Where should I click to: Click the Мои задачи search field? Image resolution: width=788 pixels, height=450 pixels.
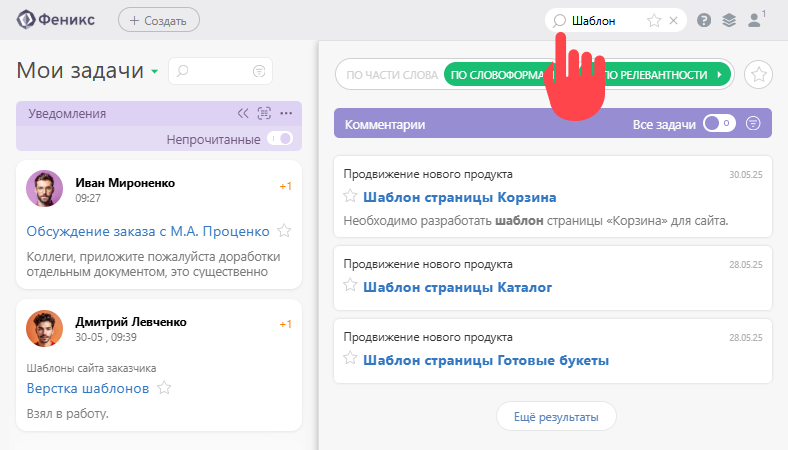point(220,71)
